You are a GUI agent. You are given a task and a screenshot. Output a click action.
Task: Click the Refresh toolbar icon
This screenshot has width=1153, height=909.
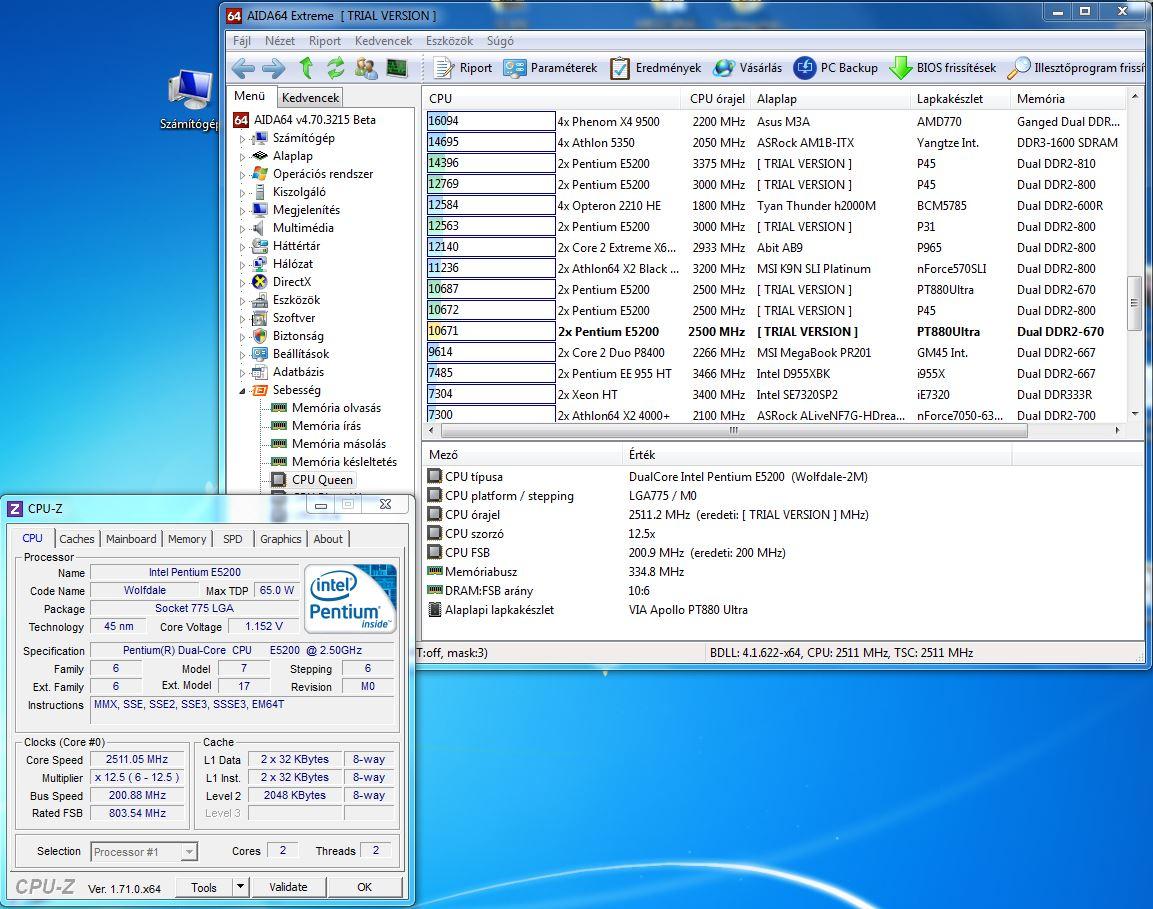tap(335, 68)
